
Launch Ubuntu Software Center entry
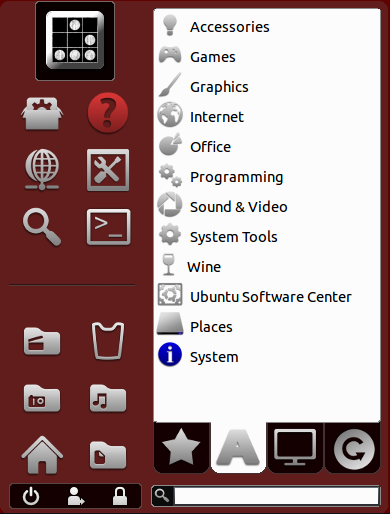(x=267, y=297)
